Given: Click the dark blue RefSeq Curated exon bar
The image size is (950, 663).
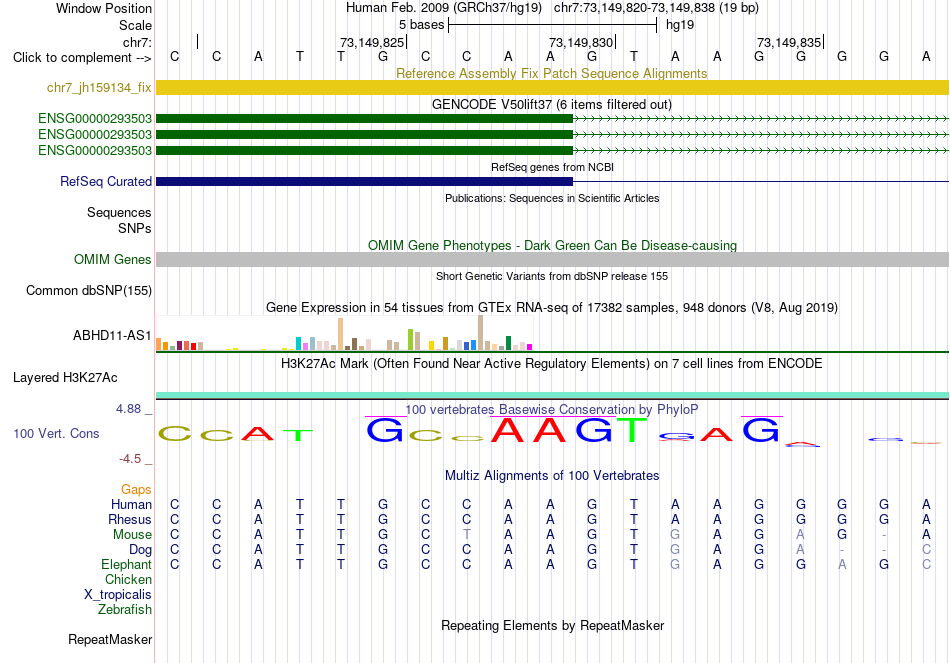Looking at the screenshot, I should tap(364, 181).
